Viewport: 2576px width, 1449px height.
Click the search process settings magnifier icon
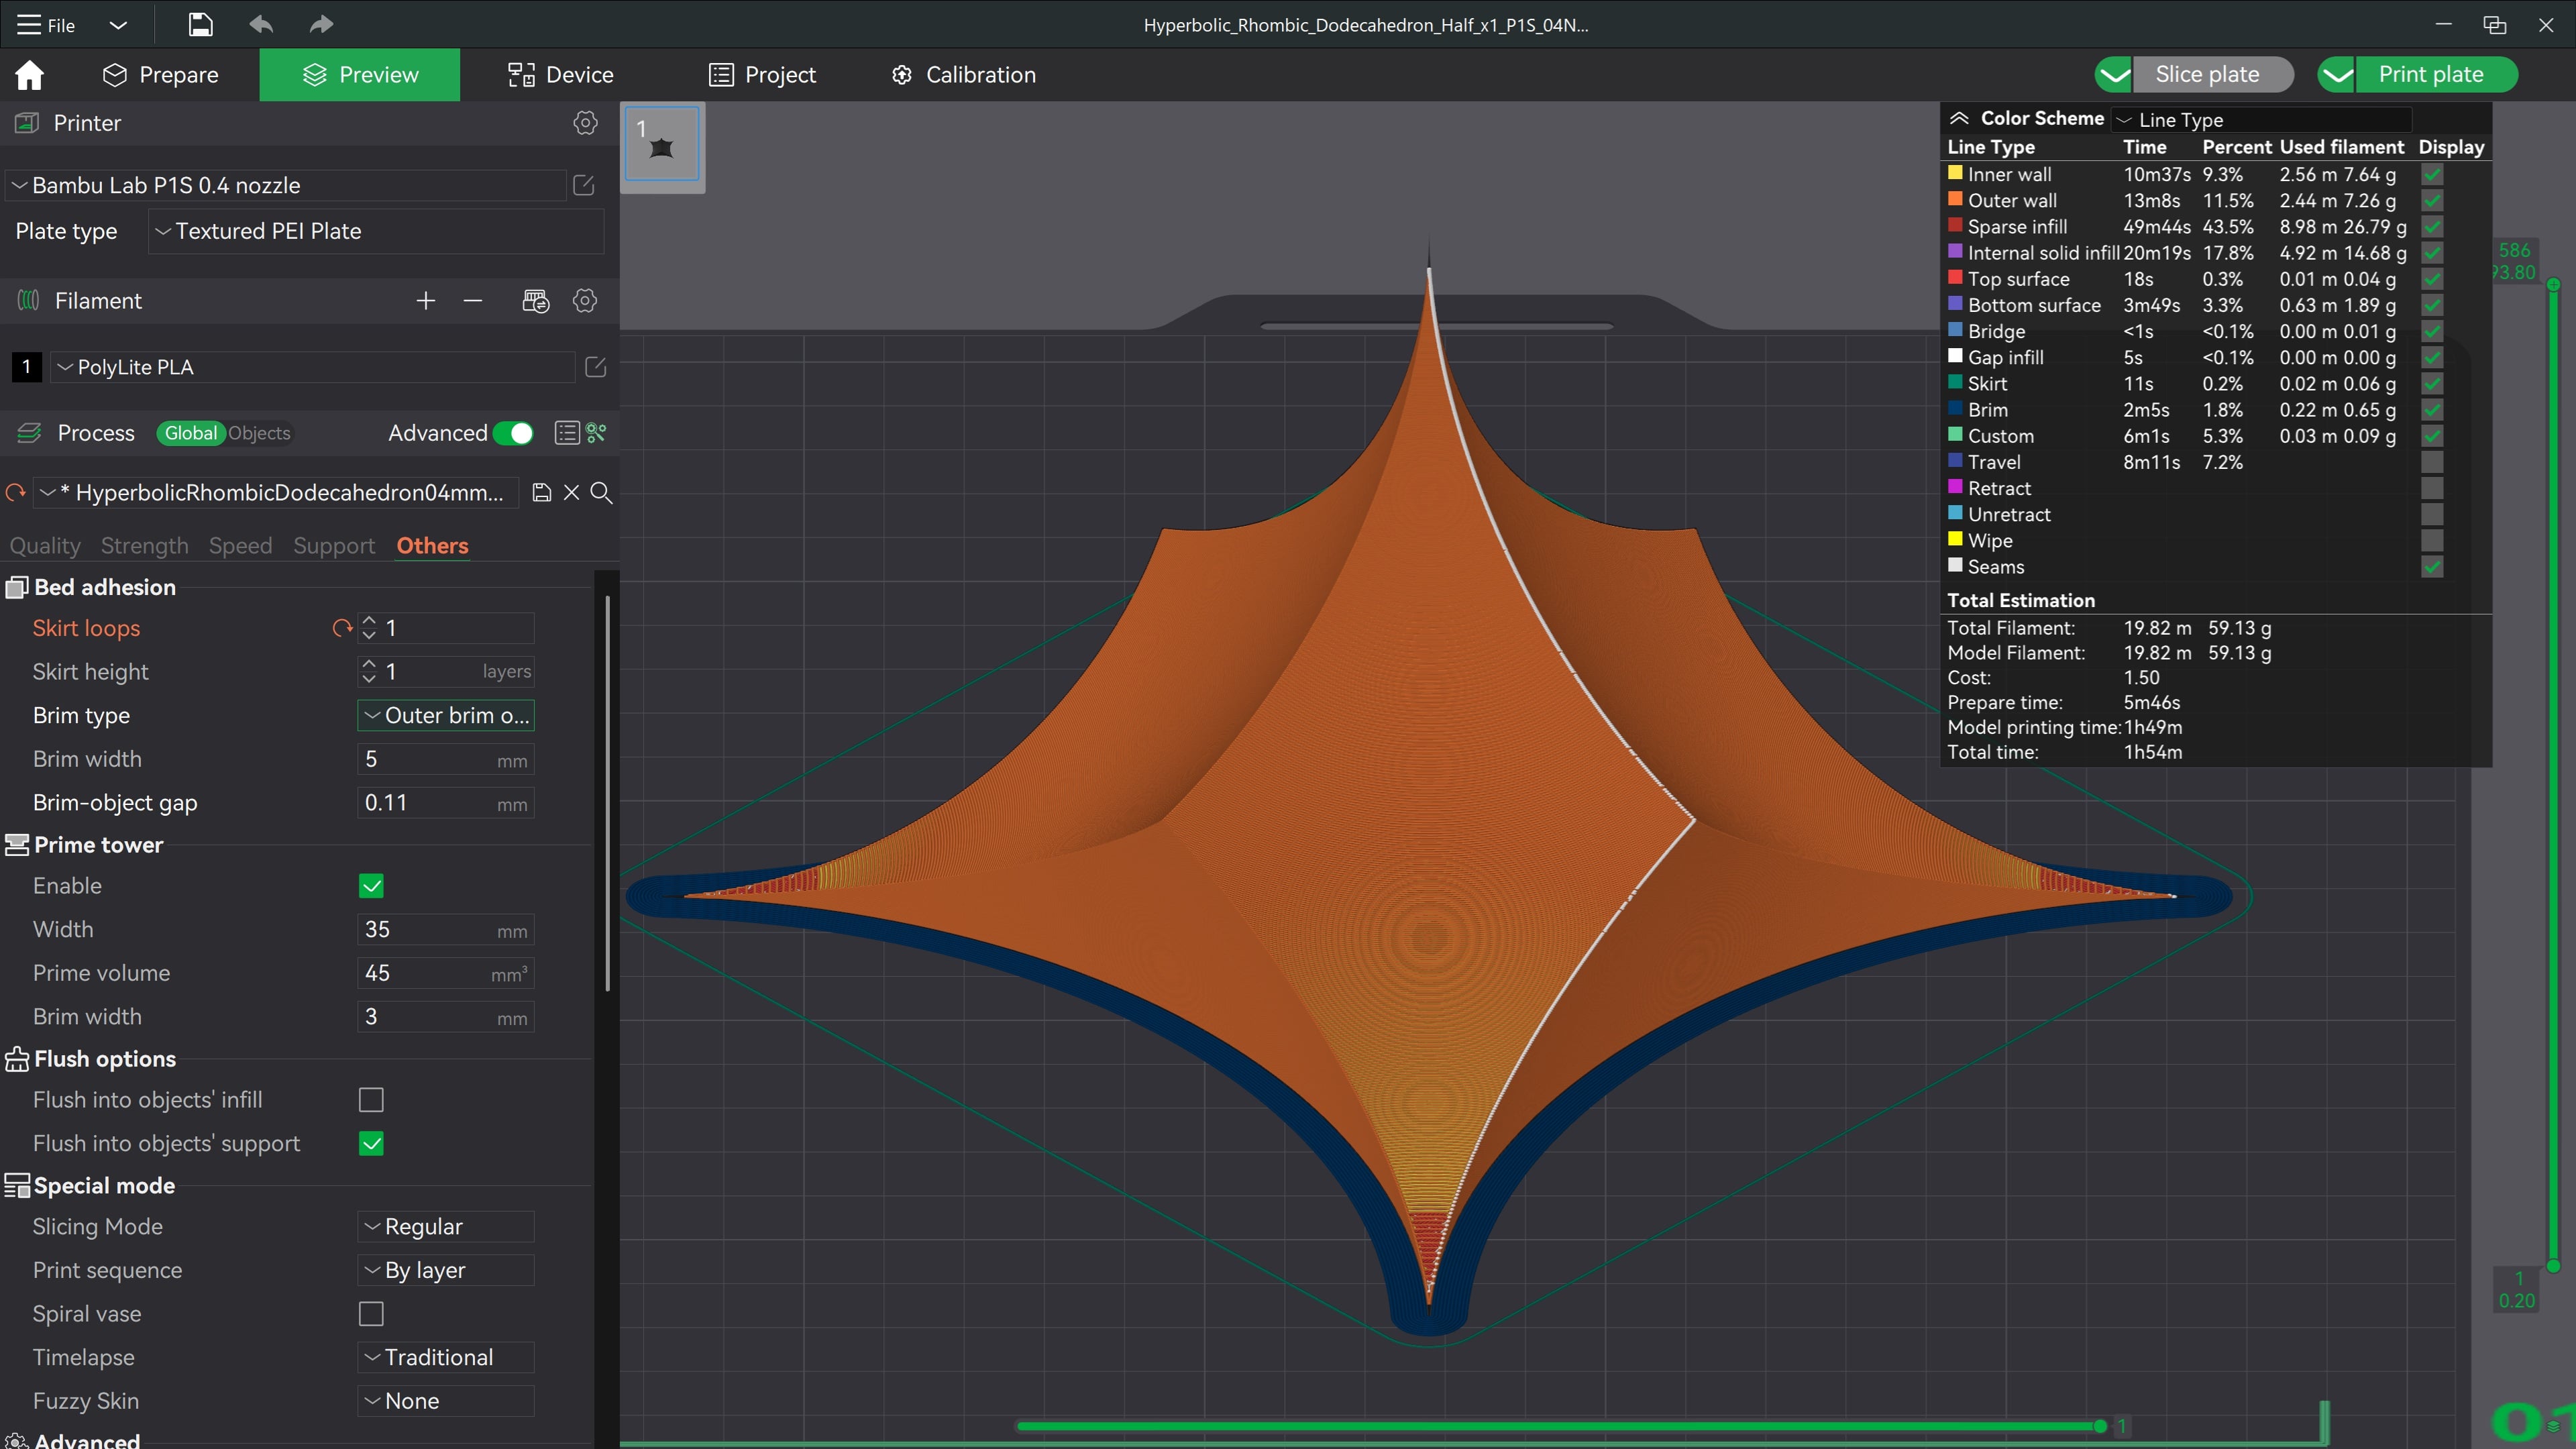click(x=601, y=492)
